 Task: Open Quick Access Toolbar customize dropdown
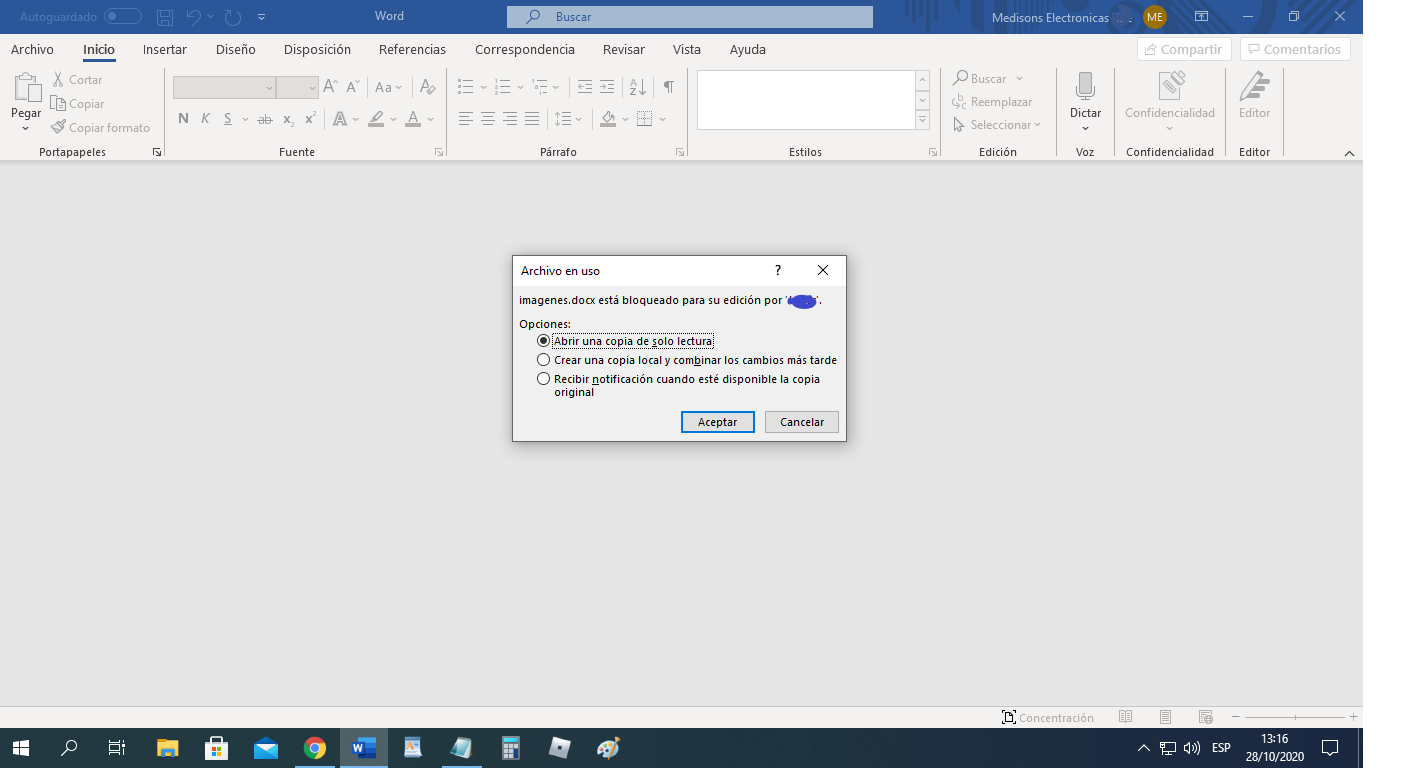coord(262,17)
